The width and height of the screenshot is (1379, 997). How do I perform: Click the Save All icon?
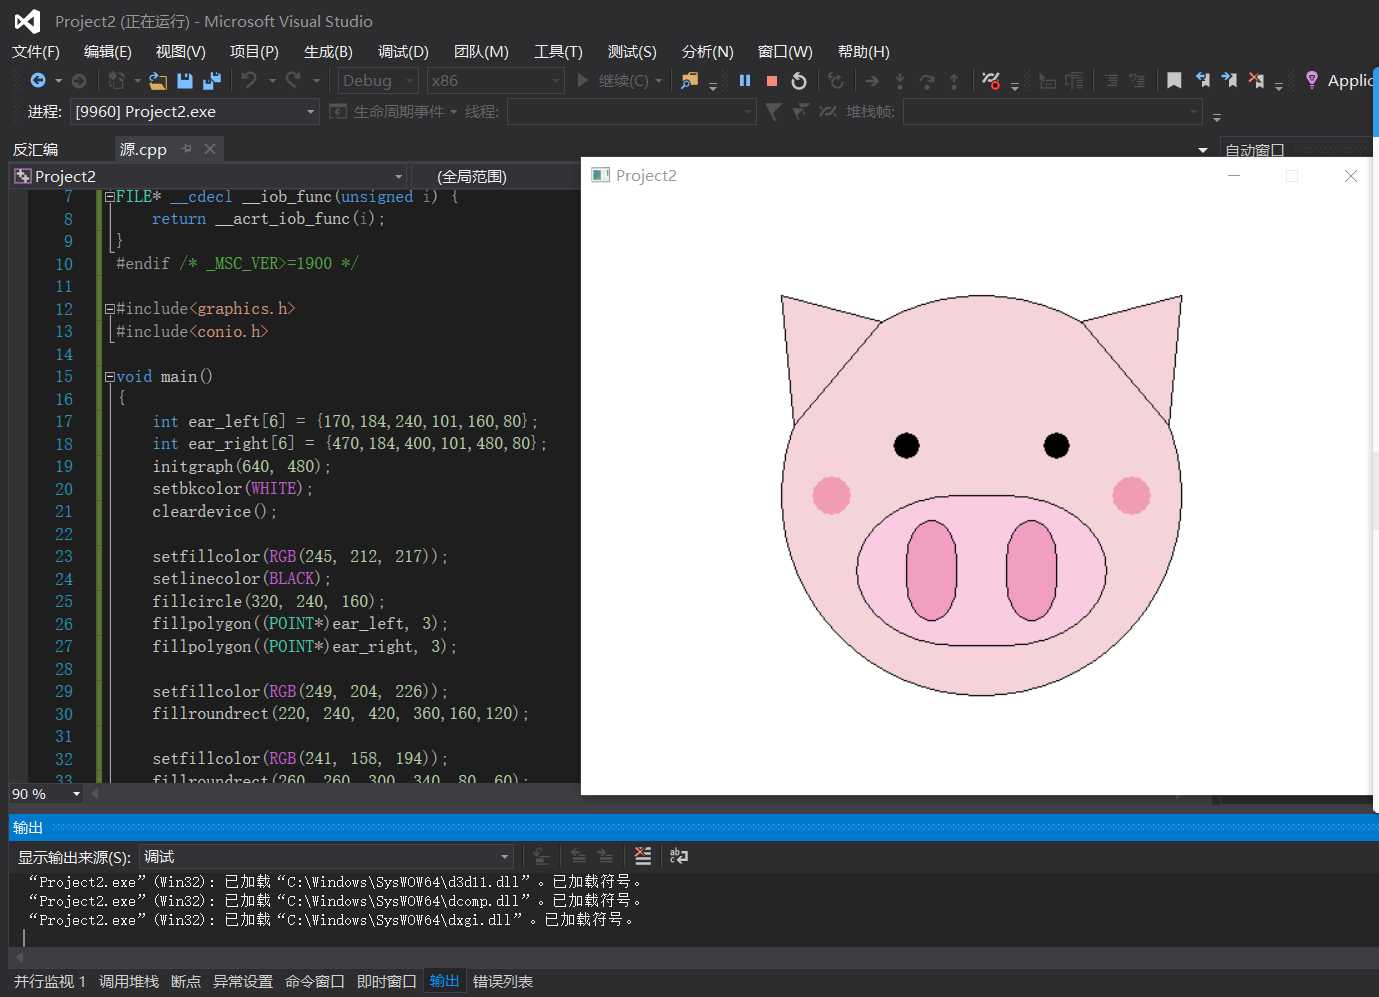coord(212,81)
